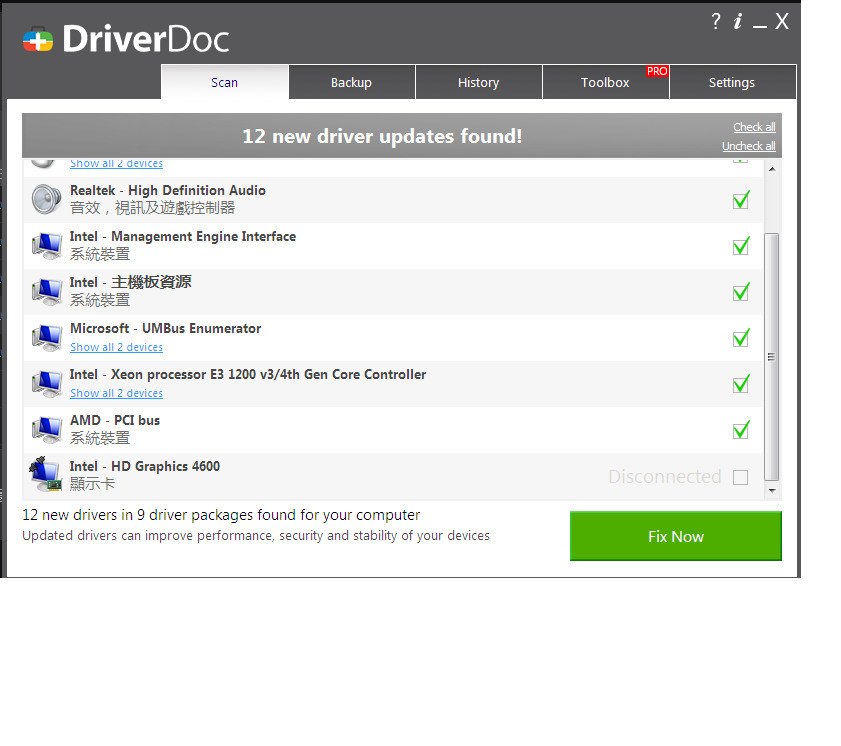Expand Show all 2 devices under Xeon processor

tap(116, 393)
